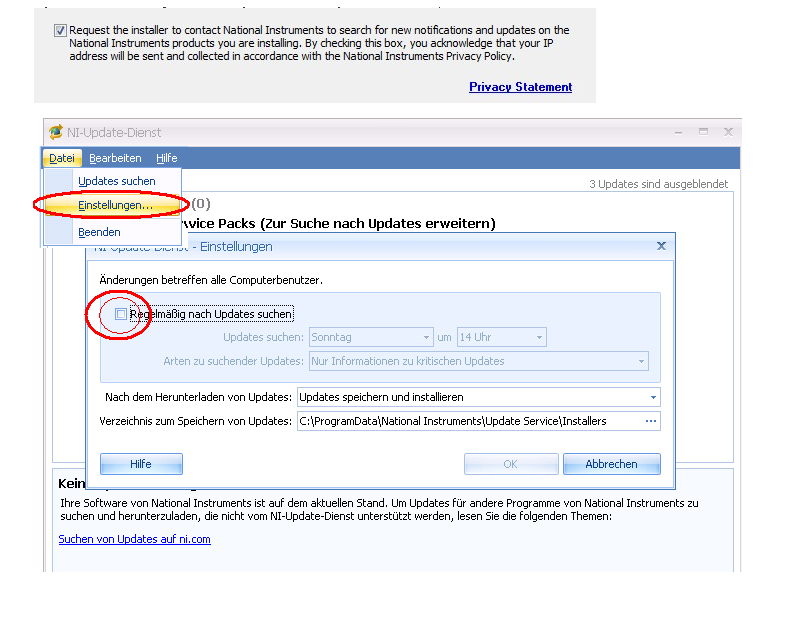This screenshot has height=618, width=804.
Task: Maximize the NI-Update-Dienst window
Action: (704, 132)
